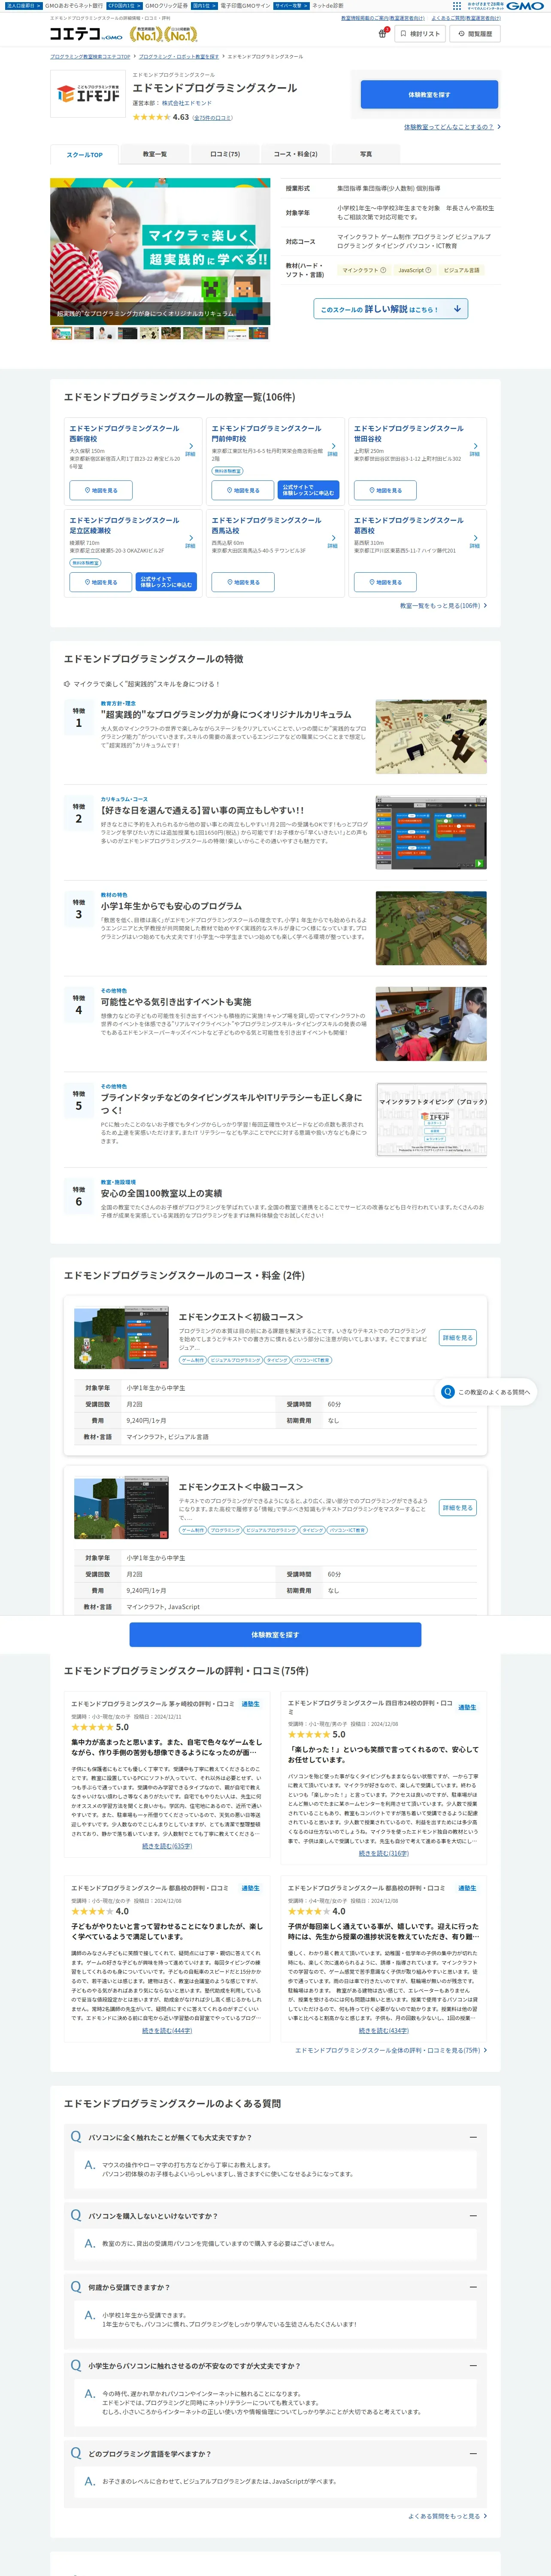The image size is (551, 2576).
Task: Open 教室一覧をもっと見る(106件) link
Action: coord(443,606)
